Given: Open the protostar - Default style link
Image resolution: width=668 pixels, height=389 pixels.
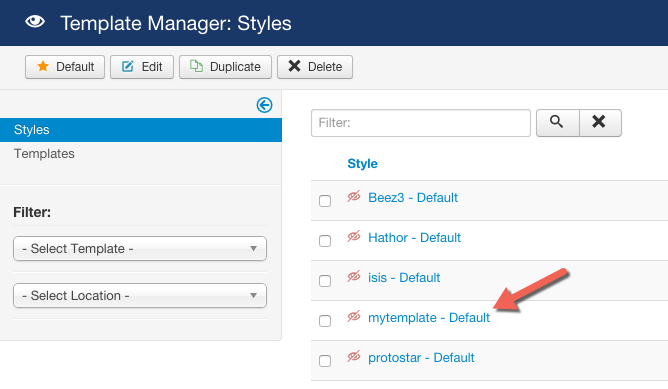Looking at the screenshot, I should click(x=421, y=358).
